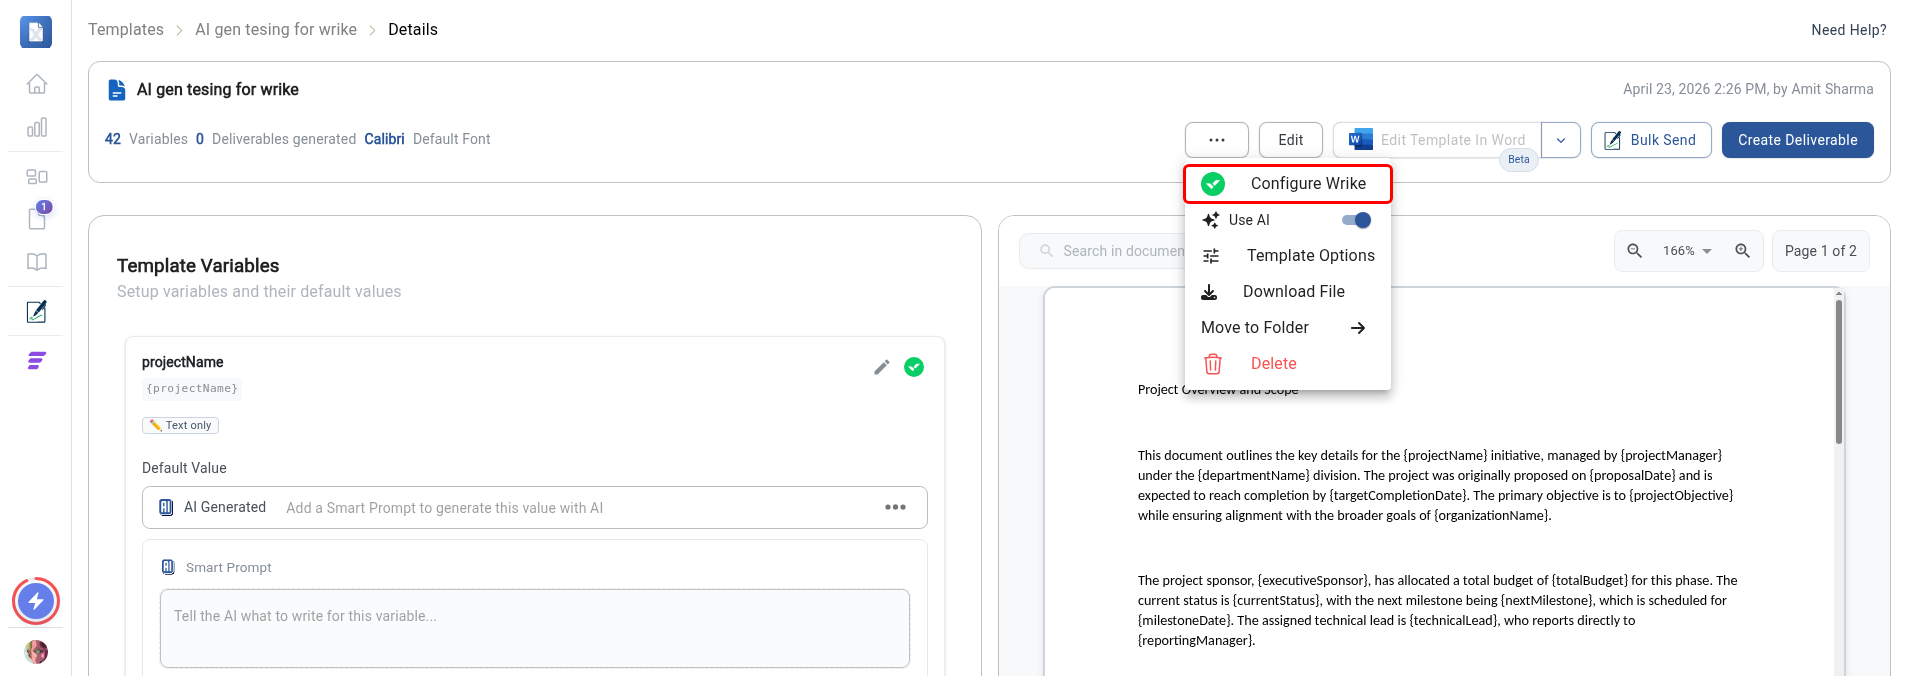The width and height of the screenshot is (1907, 676).
Task: Click the green check next to Configure Wrike
Action: click(x=1213, y=184)
